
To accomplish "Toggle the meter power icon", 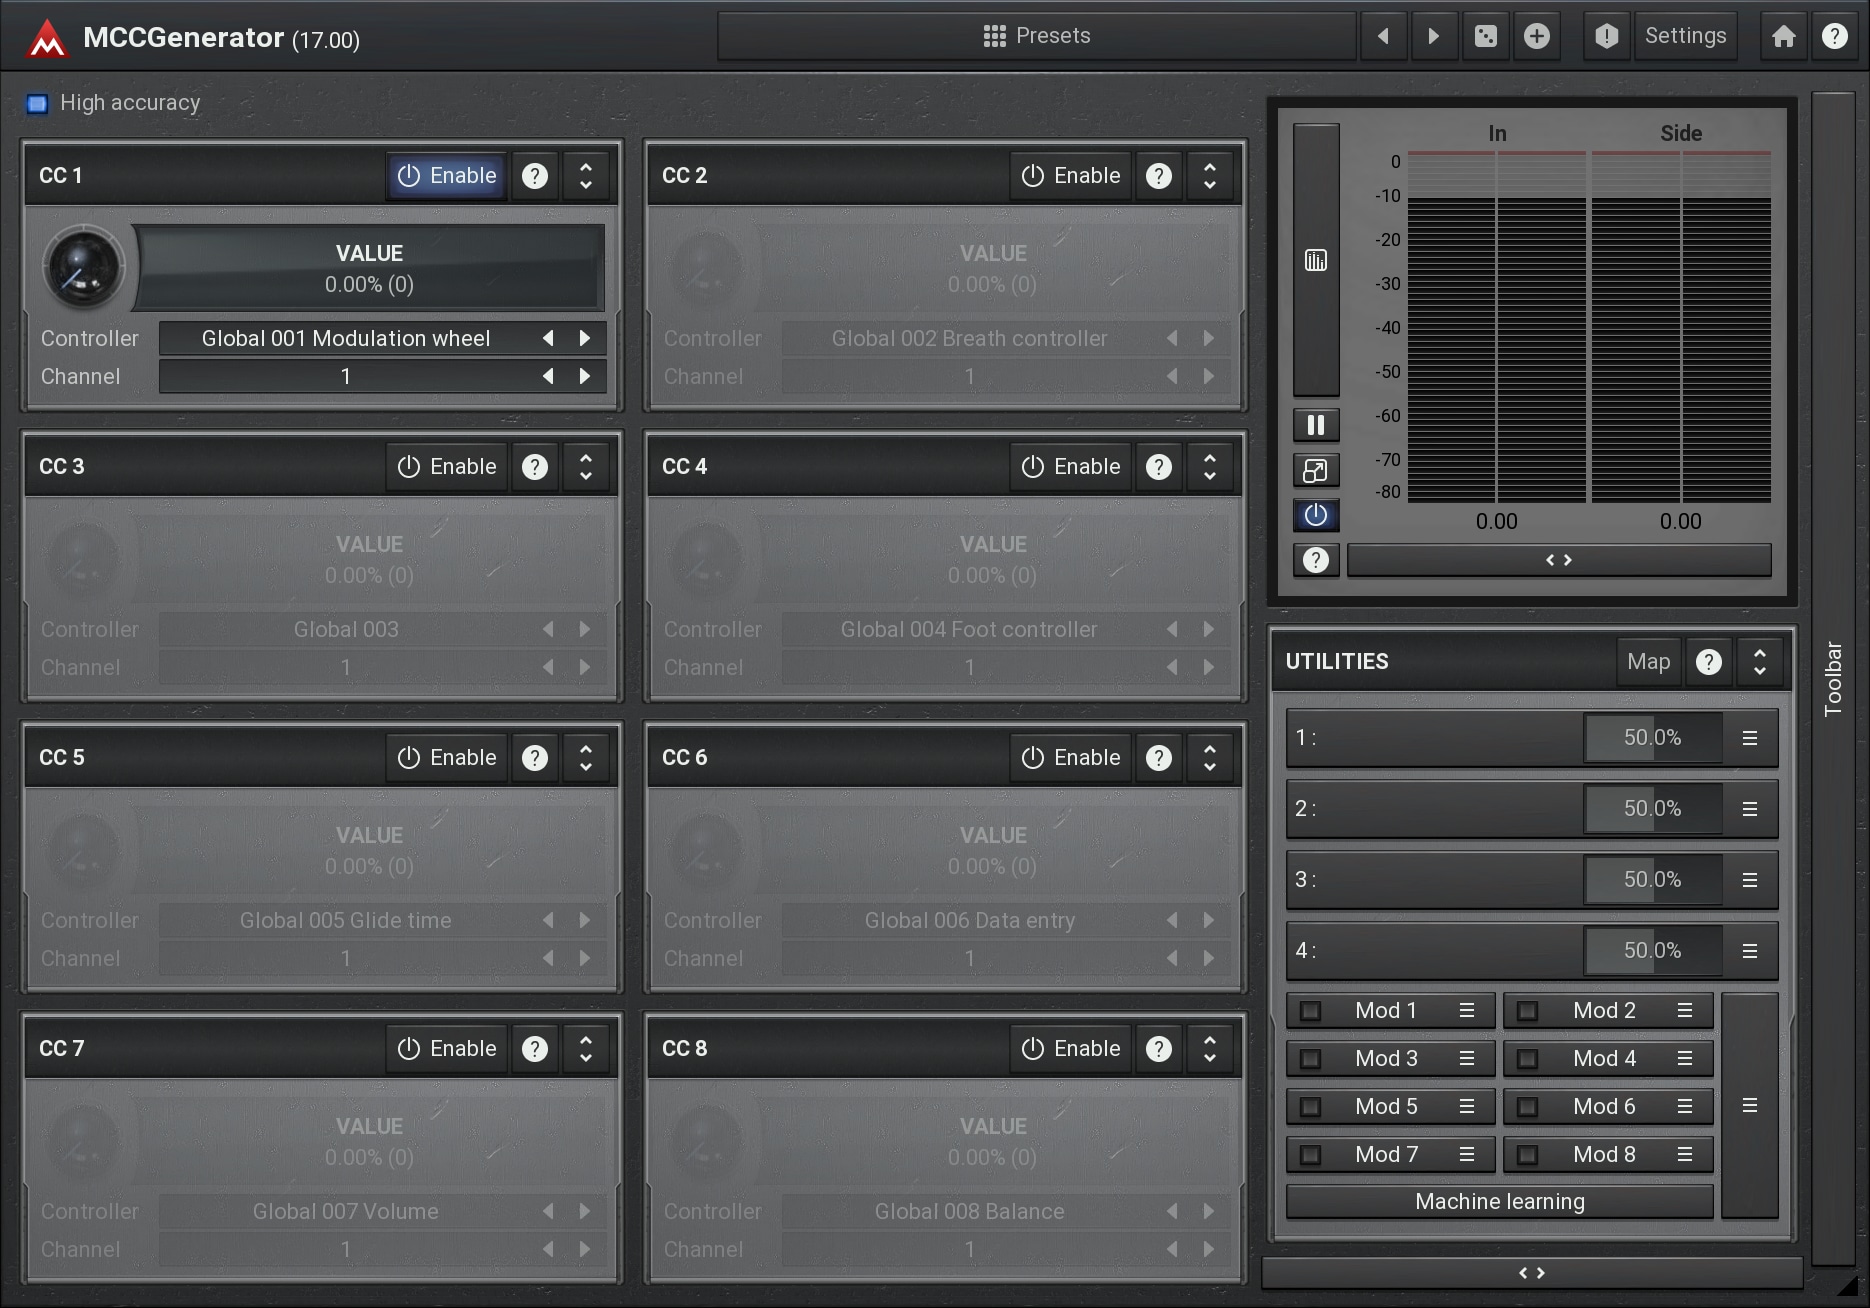I will [1316, 515].
